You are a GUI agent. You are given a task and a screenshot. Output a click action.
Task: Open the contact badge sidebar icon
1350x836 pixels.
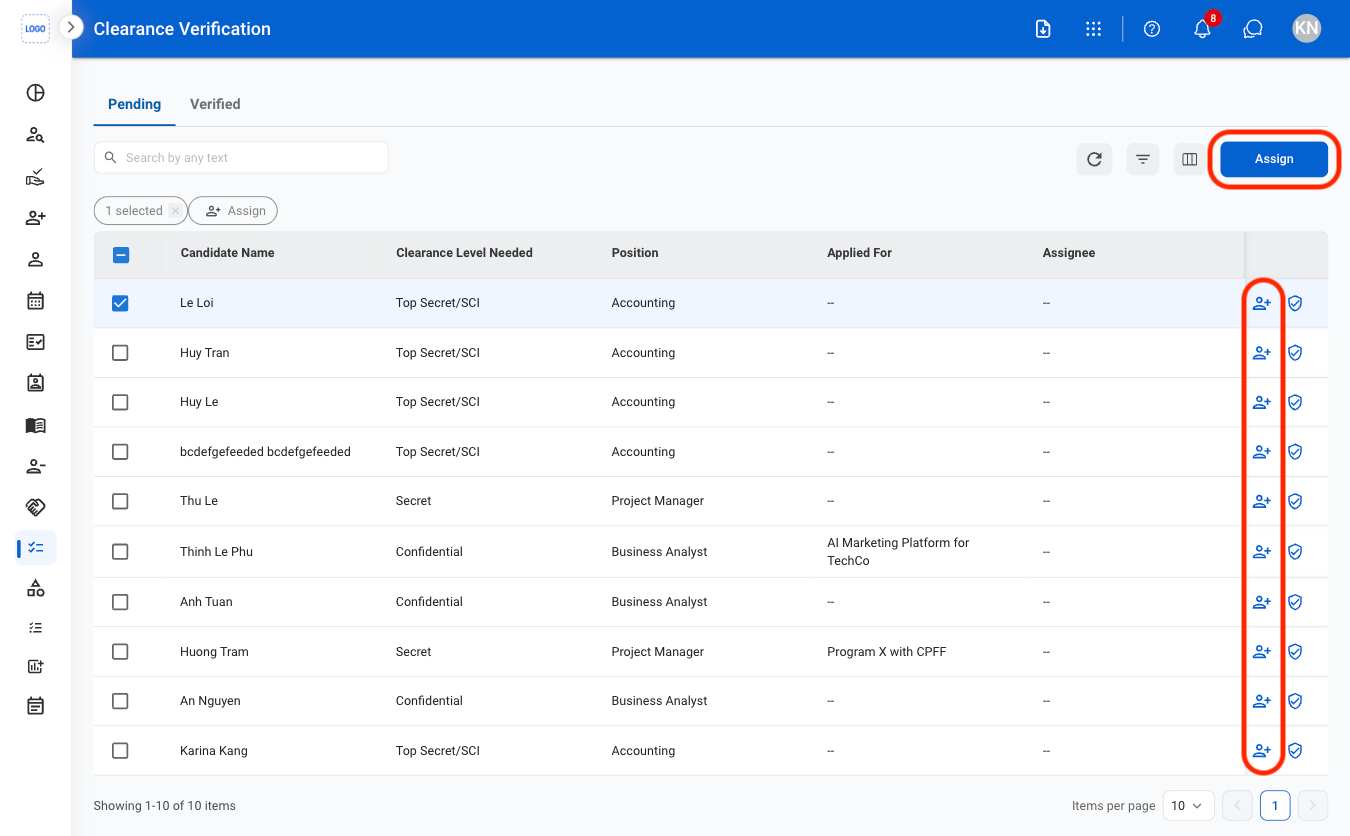click(35, 383)
